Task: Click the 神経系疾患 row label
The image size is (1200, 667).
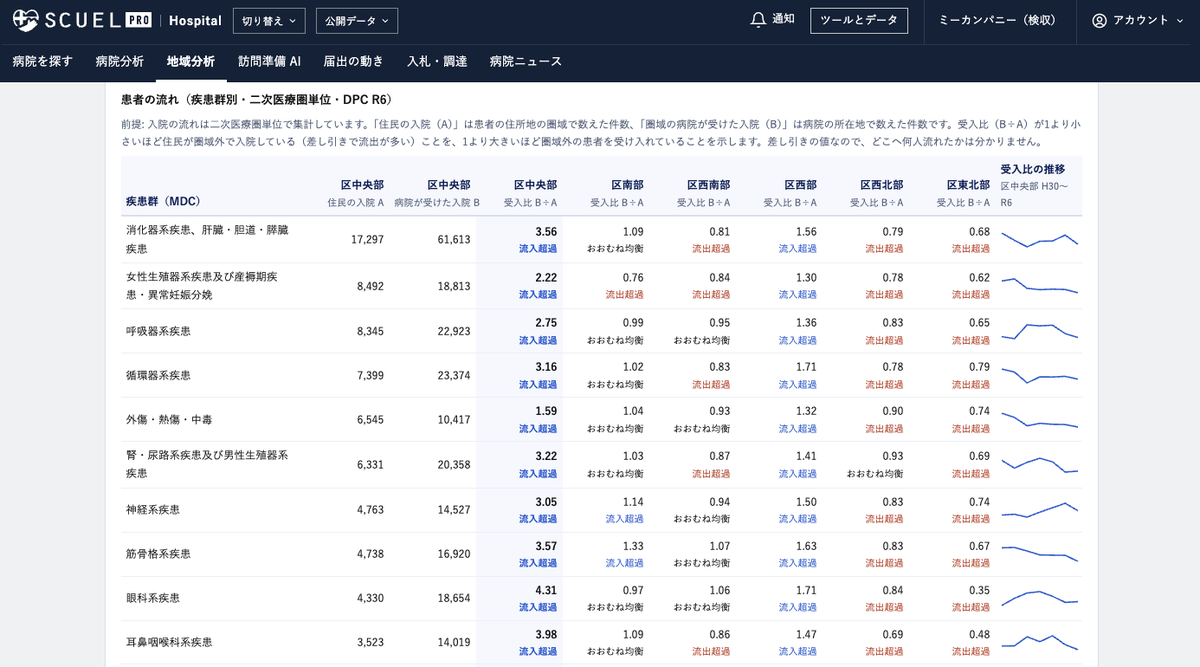Action: (x=152, y=509)
